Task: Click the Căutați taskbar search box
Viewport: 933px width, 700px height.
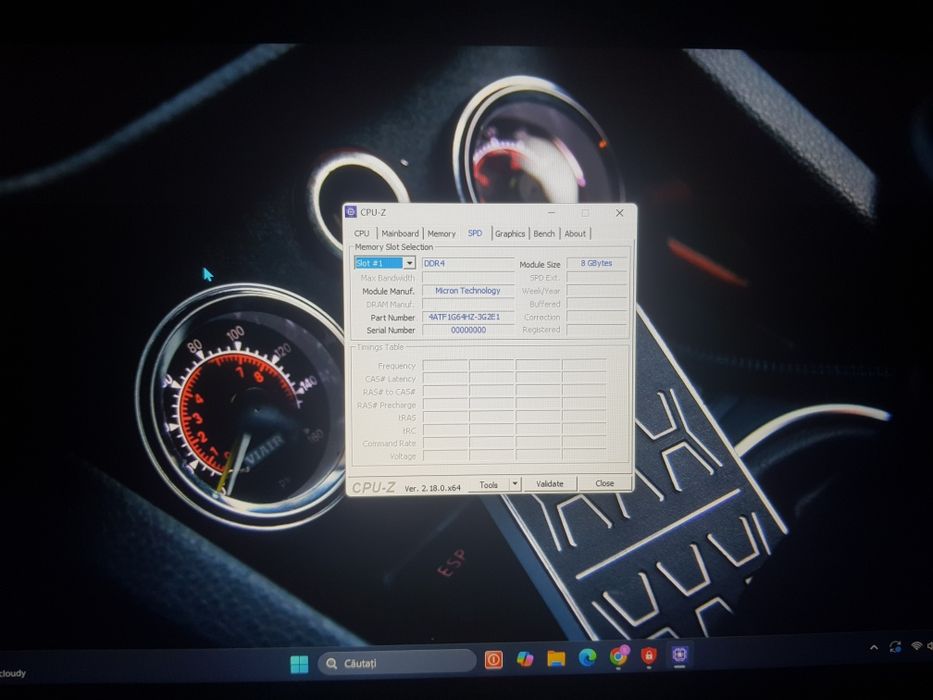Action: click(397, 662)
